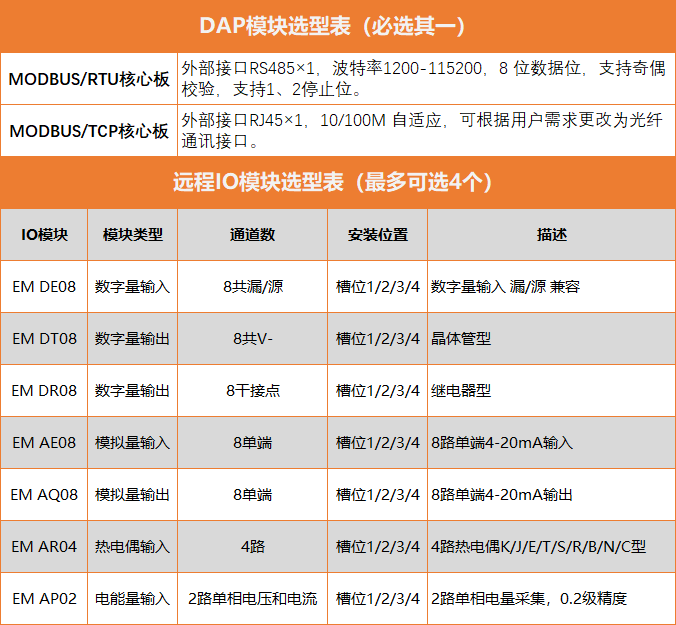The height and width of the screenshot is (625, 676).
Task: Select the EM DE08 module cell
Action: coord(45,287)
